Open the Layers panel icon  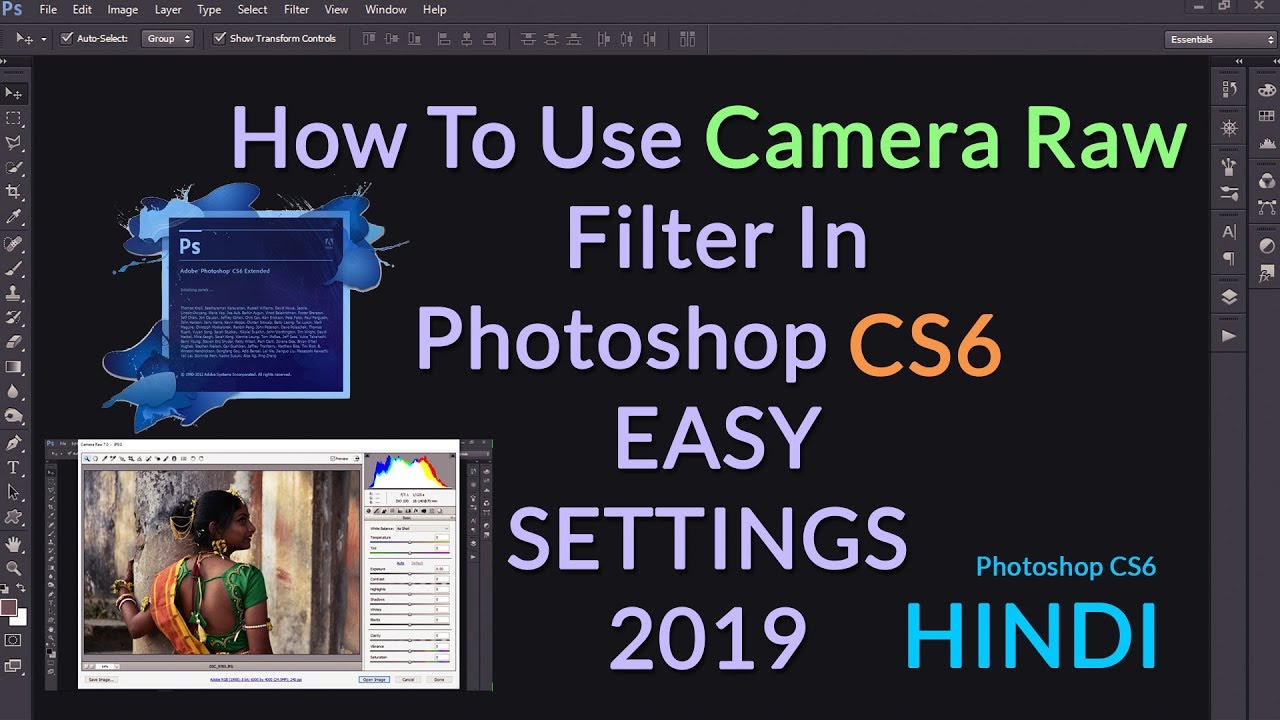click(1230, 298)
